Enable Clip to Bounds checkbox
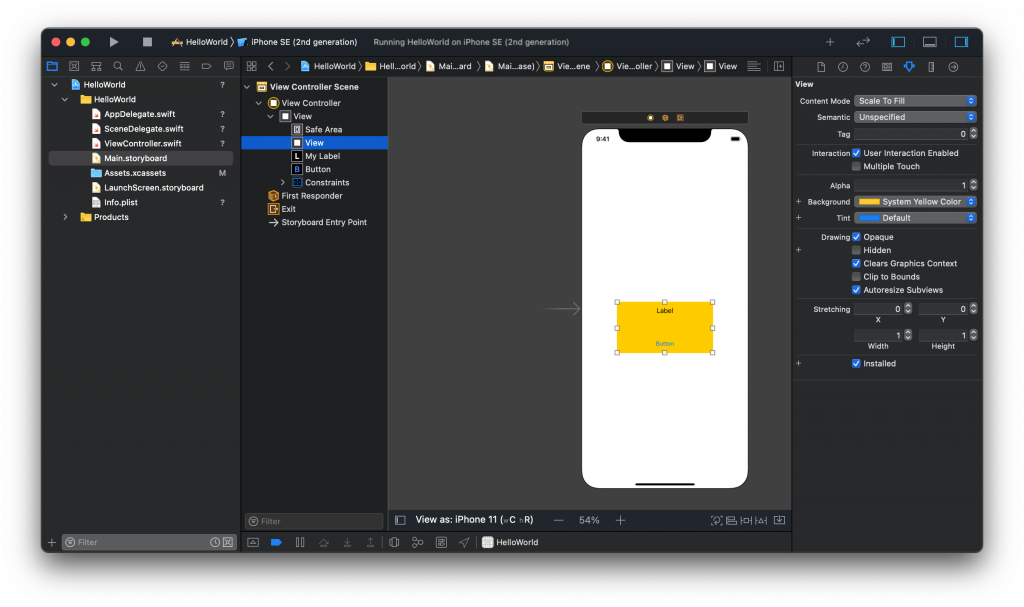 pyautogui.click(x=856, y=277)
